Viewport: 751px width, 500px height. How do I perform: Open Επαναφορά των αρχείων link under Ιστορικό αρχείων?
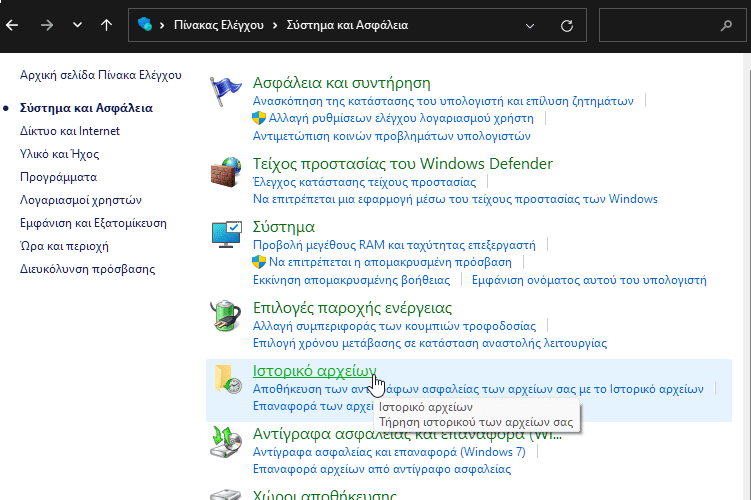[313, 406]
